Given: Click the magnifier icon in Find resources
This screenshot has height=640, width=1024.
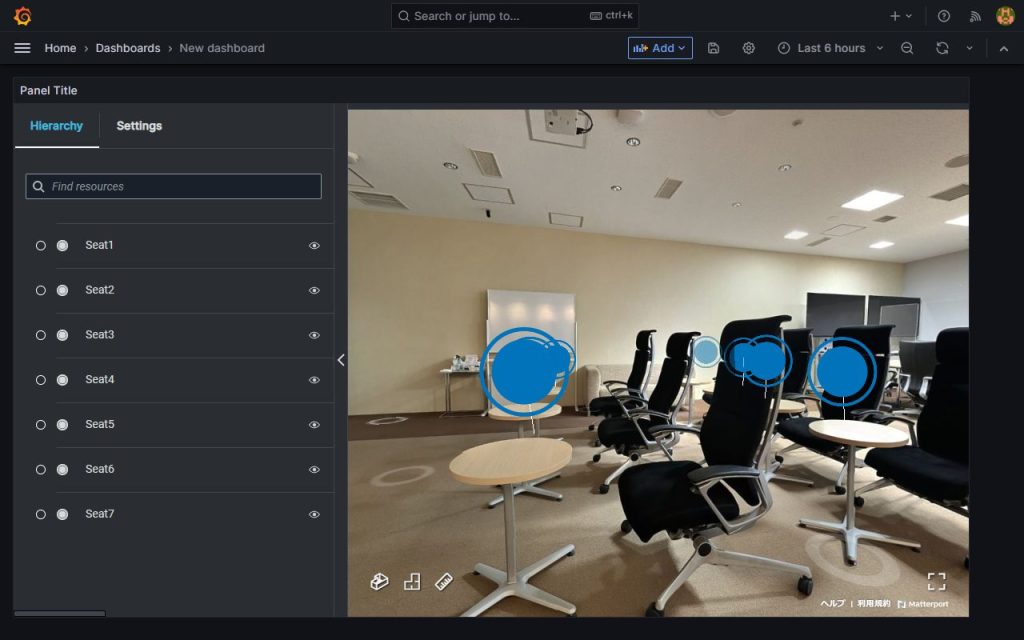Looking at the screenshot, I should [39, 187].
